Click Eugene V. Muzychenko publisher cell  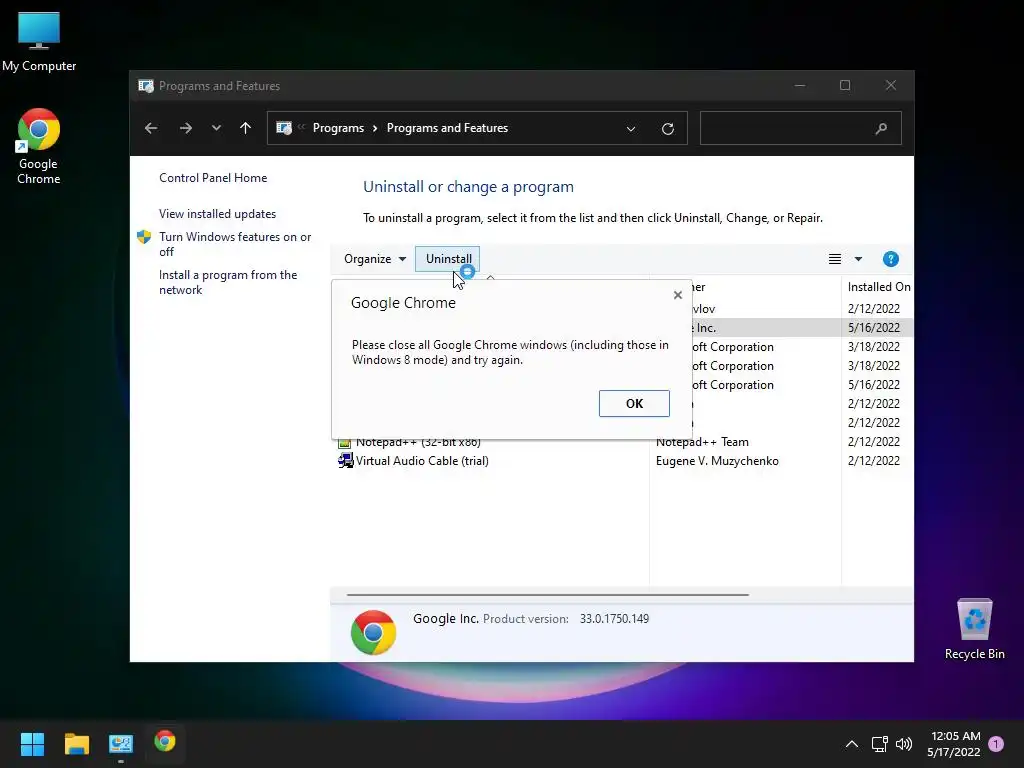click(x=717, y=461)
